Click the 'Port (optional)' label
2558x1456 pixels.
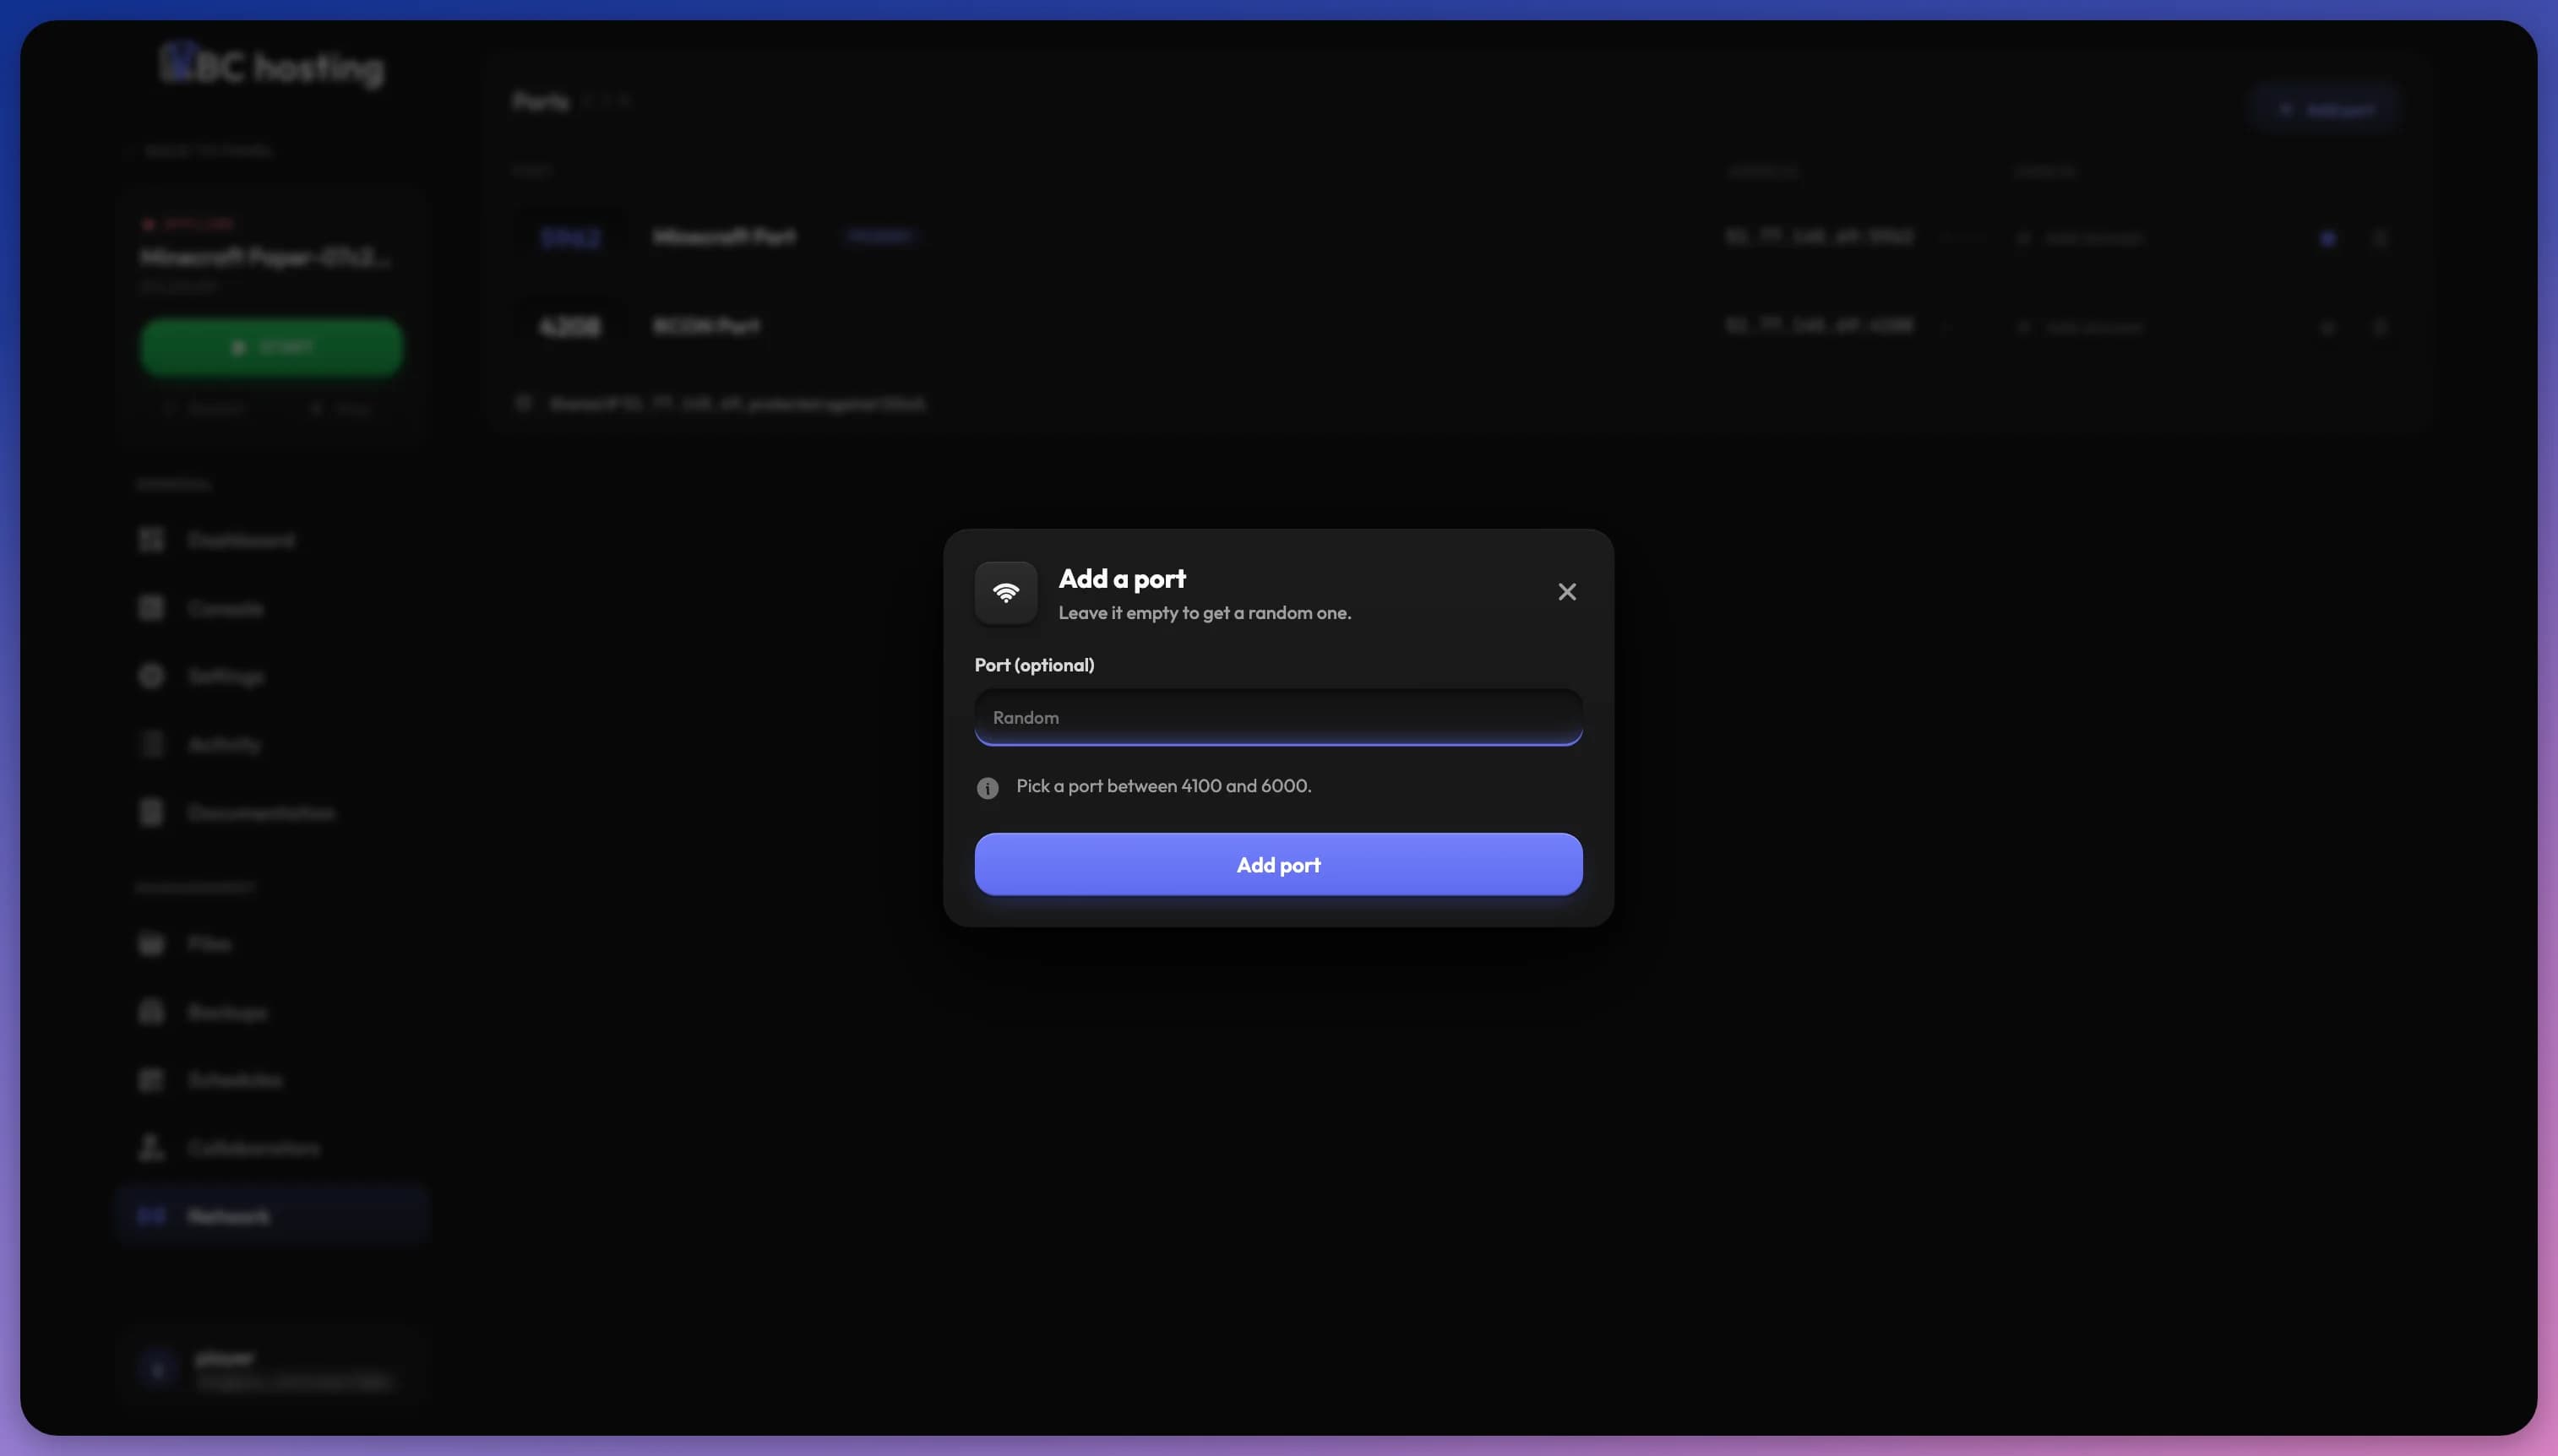1034,665
